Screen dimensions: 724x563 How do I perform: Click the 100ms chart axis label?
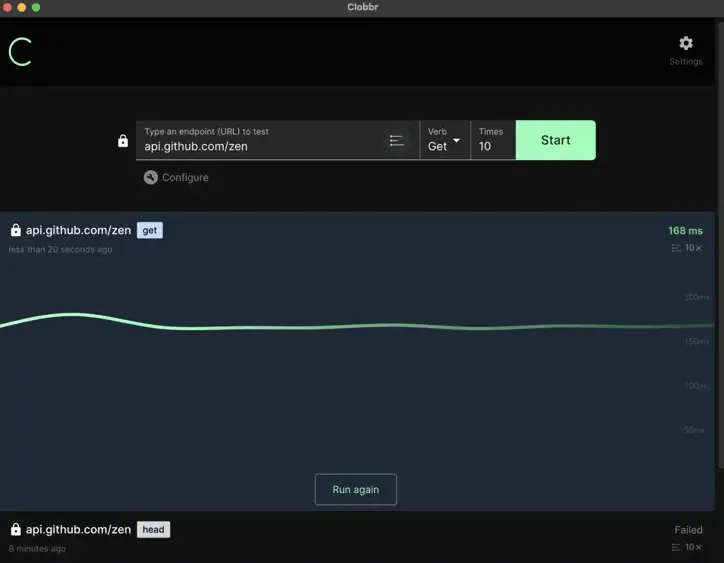697,386
